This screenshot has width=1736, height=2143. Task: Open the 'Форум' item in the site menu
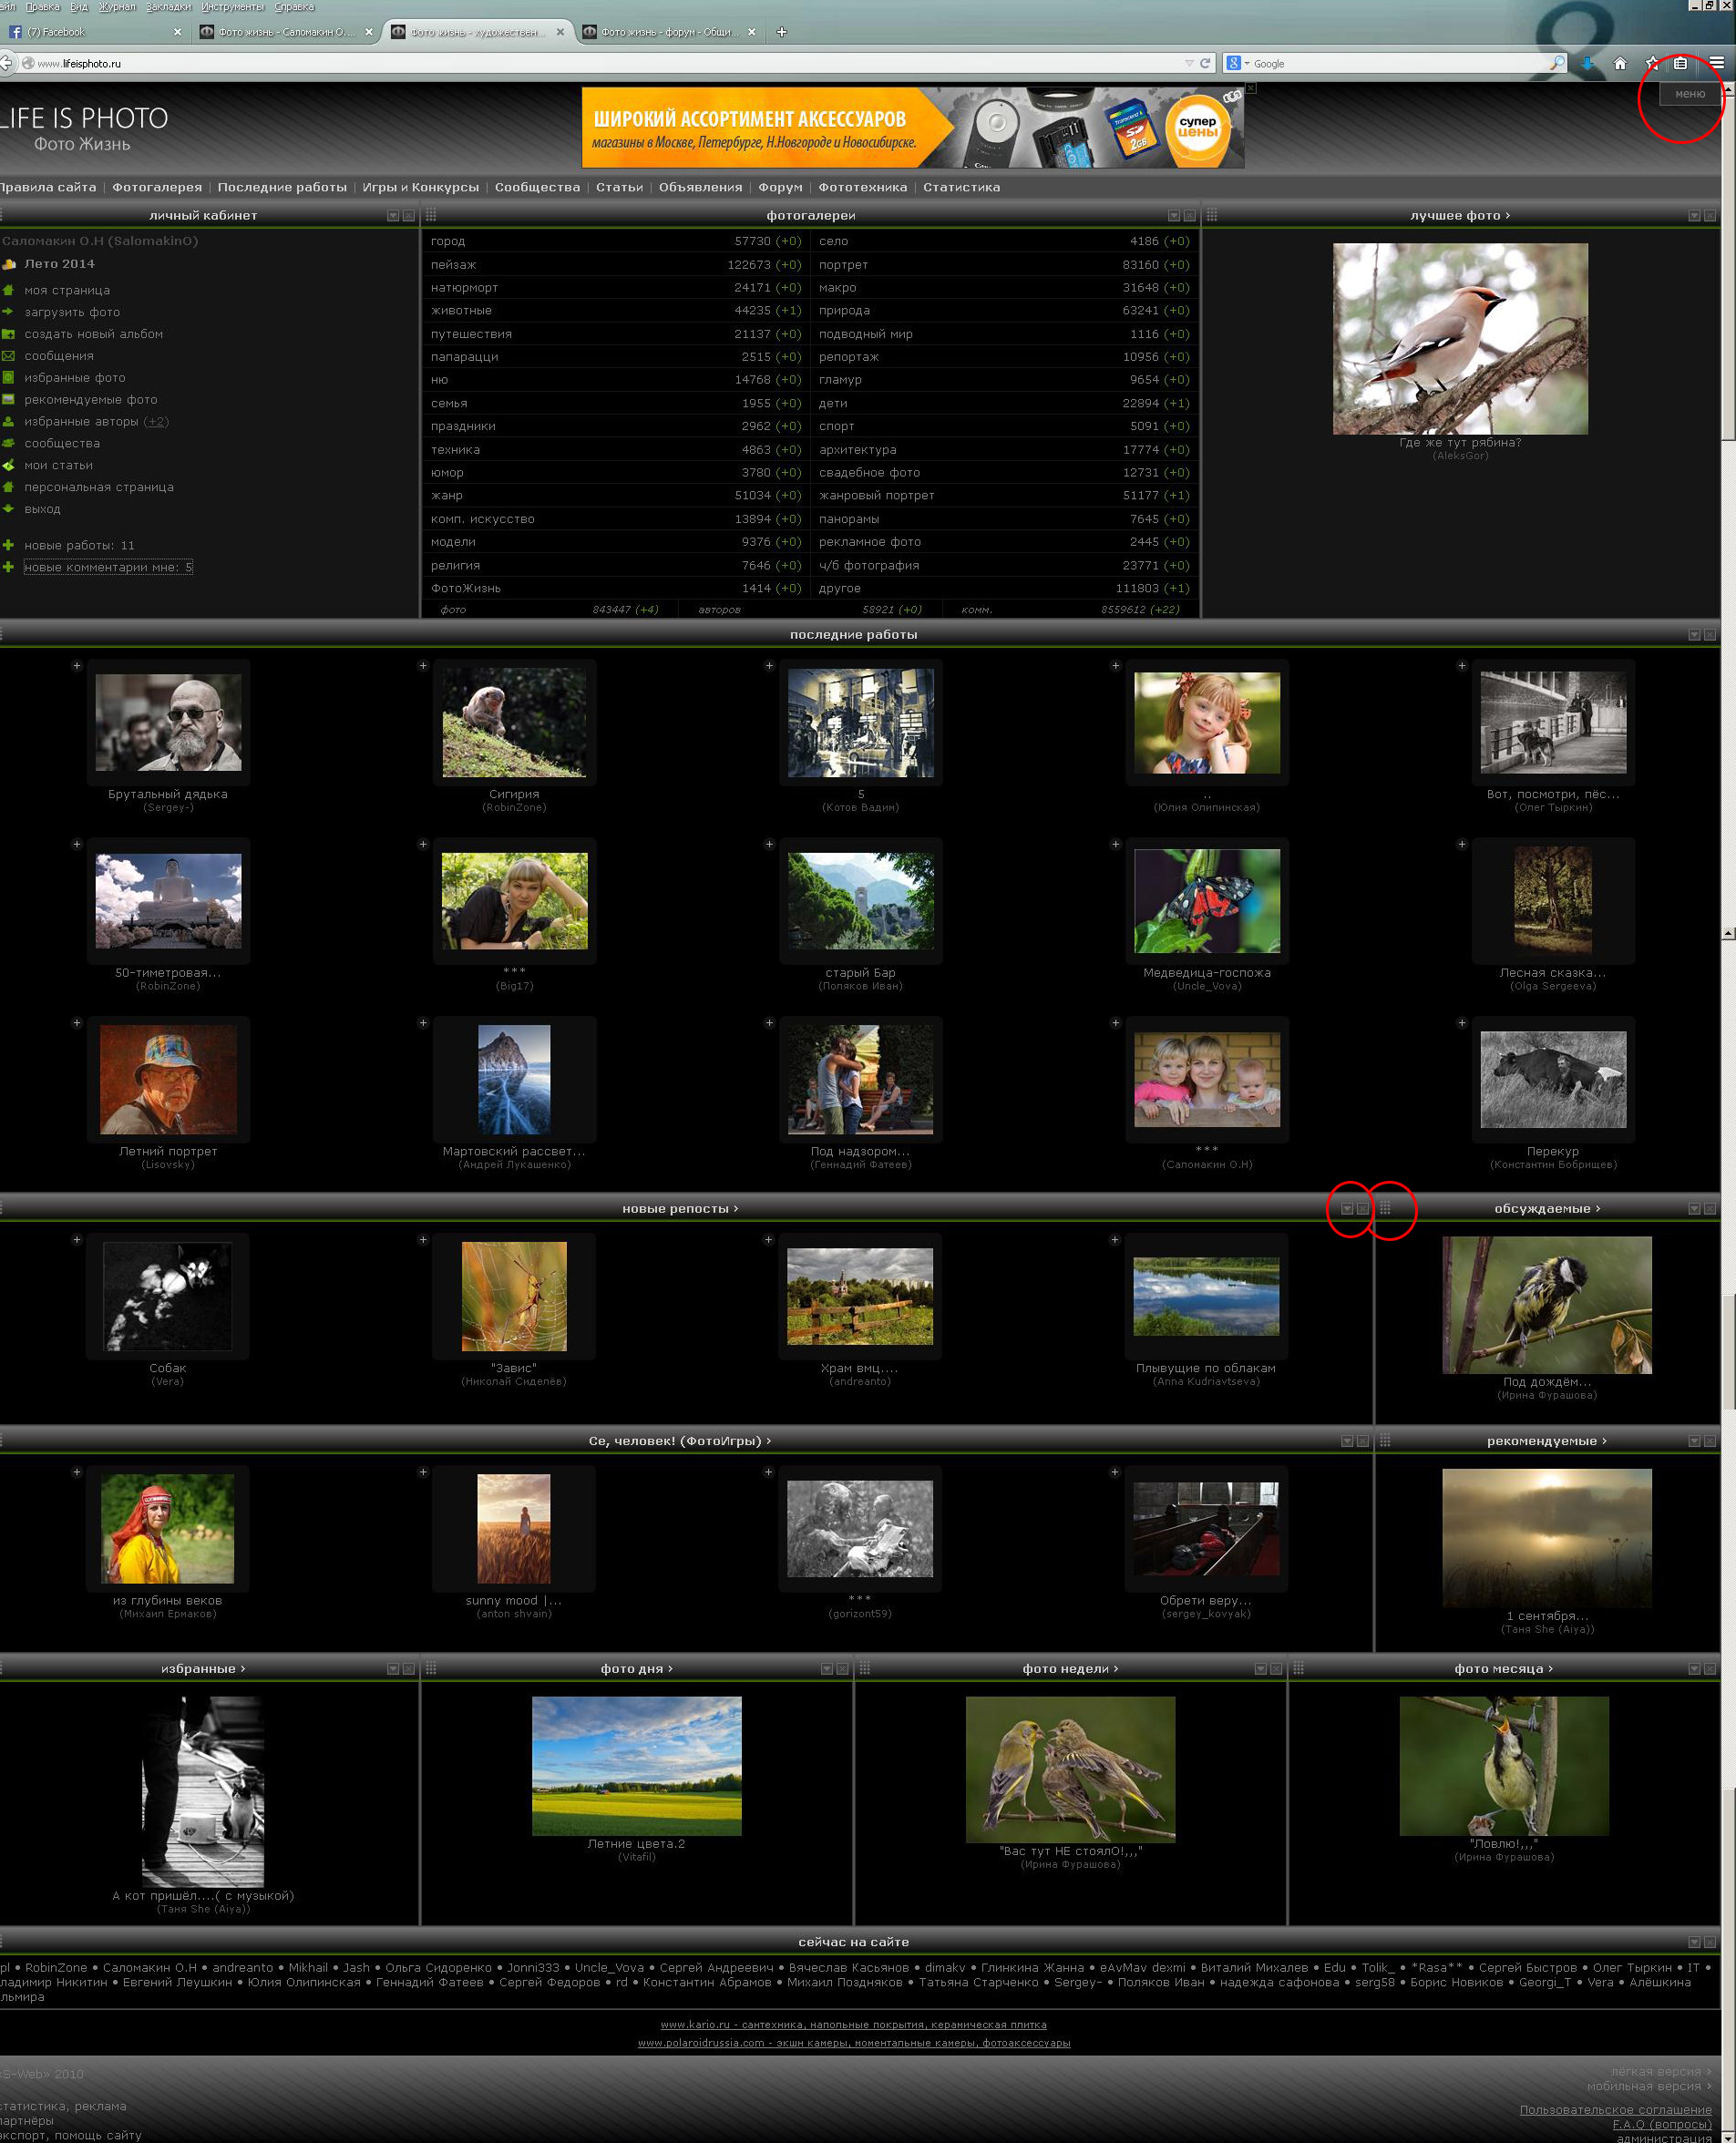tap(780, 187)
